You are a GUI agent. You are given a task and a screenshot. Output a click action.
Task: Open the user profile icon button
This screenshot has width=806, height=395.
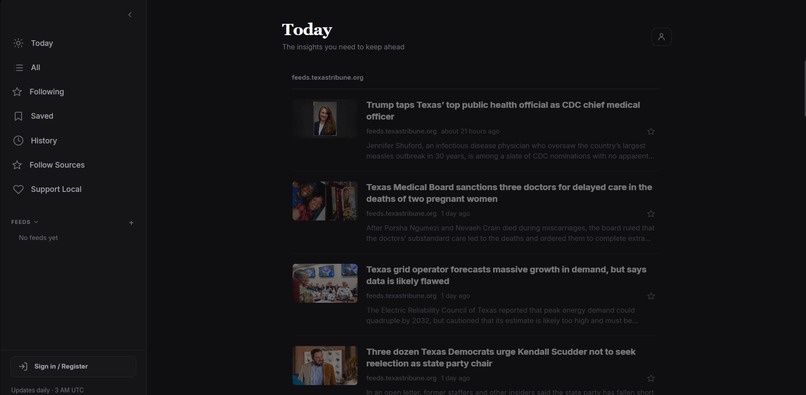point(661,37)
